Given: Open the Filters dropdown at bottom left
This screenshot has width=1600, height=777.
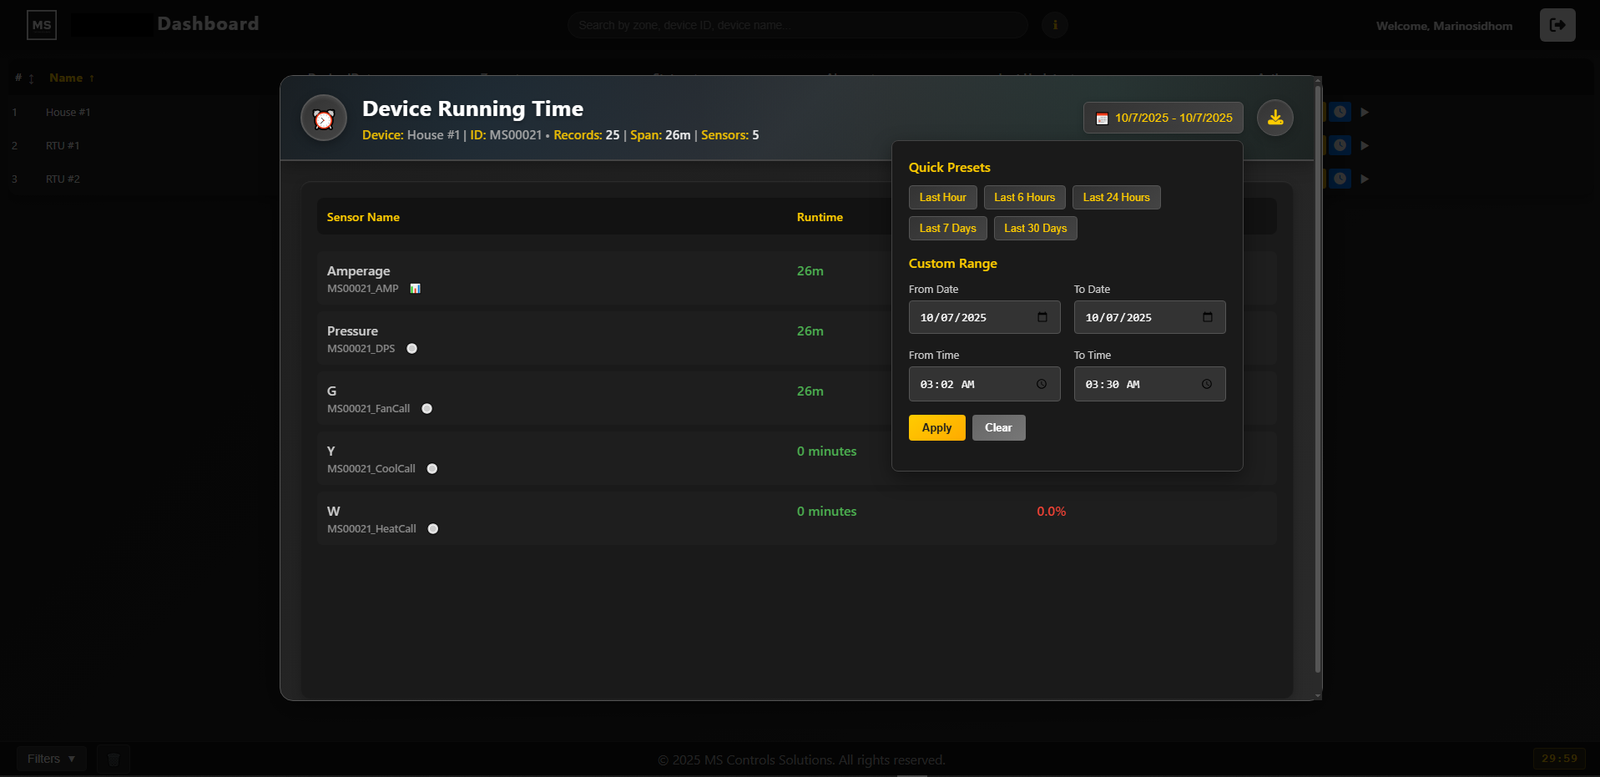Looking at the screenshot, I should coord(51,759).
